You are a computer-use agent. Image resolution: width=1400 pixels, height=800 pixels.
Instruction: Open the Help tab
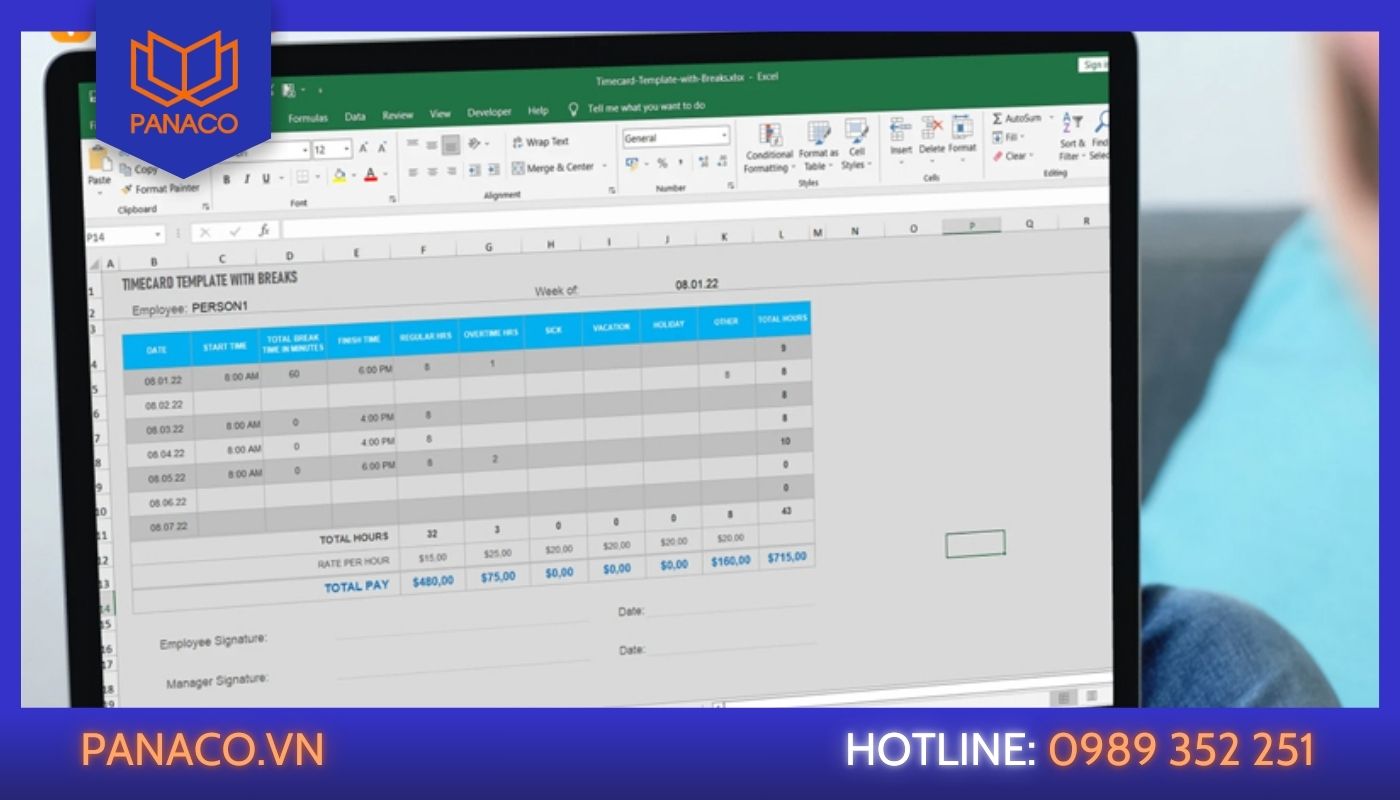coord(538,111)
